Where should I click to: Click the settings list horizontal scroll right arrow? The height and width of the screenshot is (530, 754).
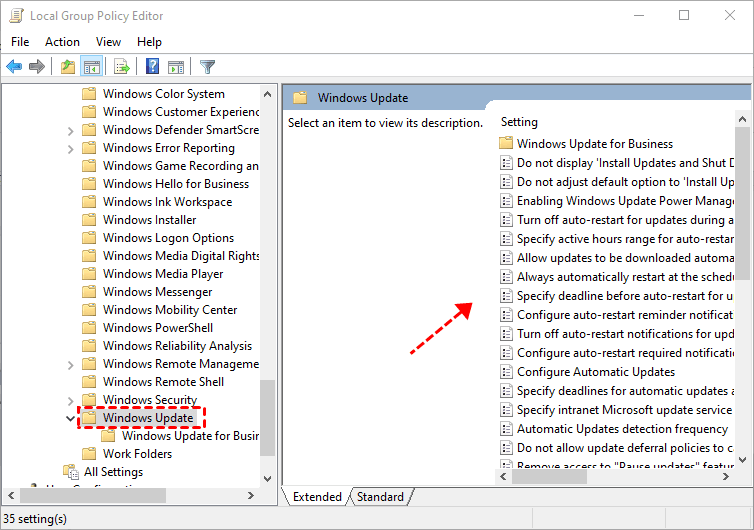726,477
